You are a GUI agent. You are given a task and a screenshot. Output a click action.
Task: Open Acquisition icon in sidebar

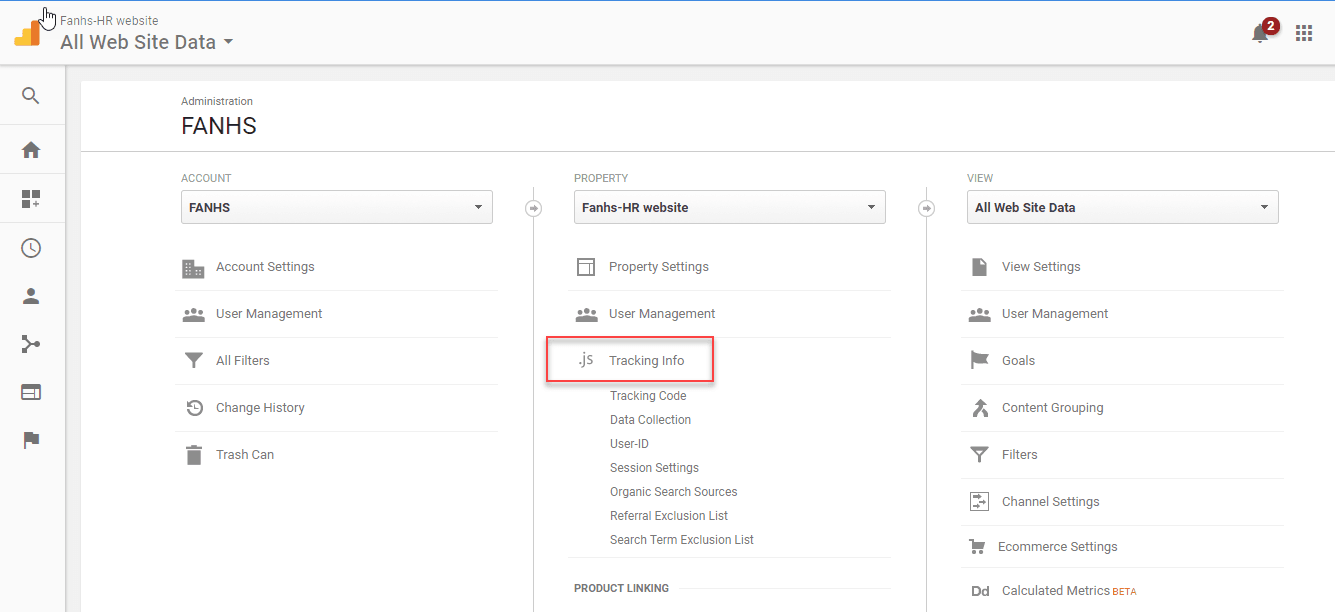pos(31,344)
